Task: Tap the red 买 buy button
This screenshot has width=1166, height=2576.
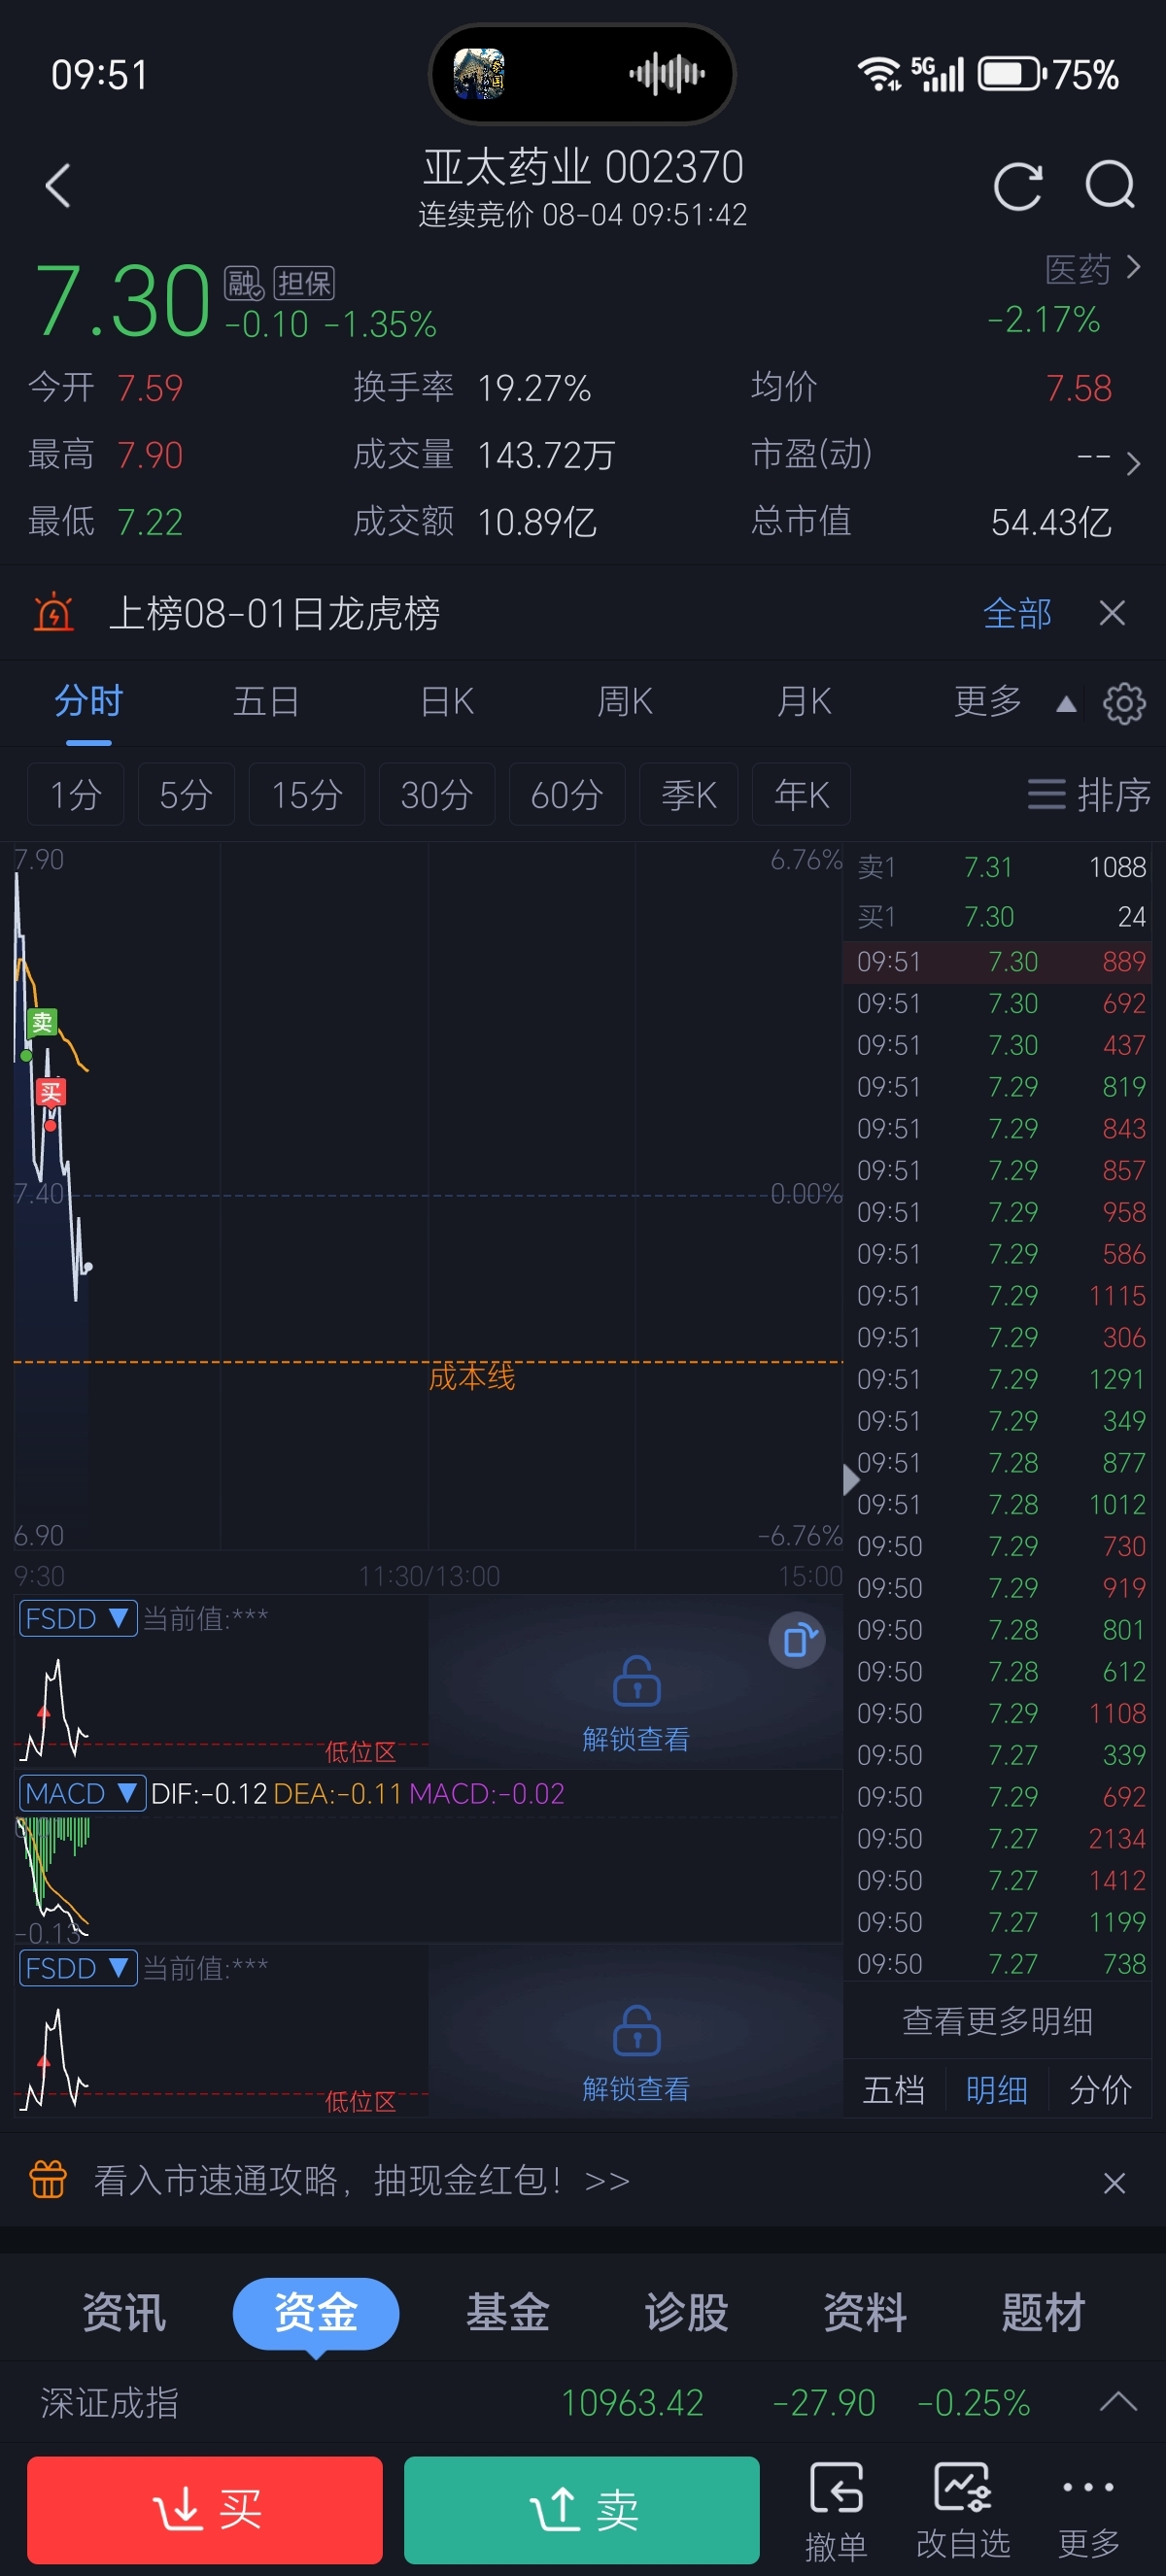Action: 205,2510
